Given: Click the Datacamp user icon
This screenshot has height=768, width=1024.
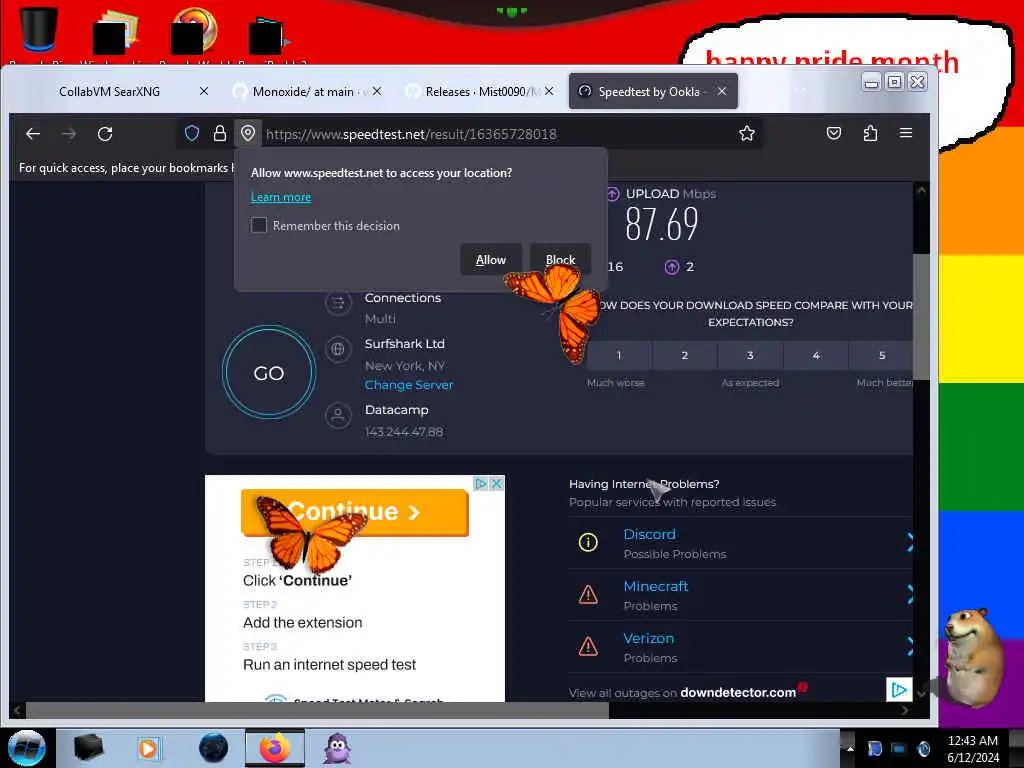Looking at the screenshot, I should 338,415.
